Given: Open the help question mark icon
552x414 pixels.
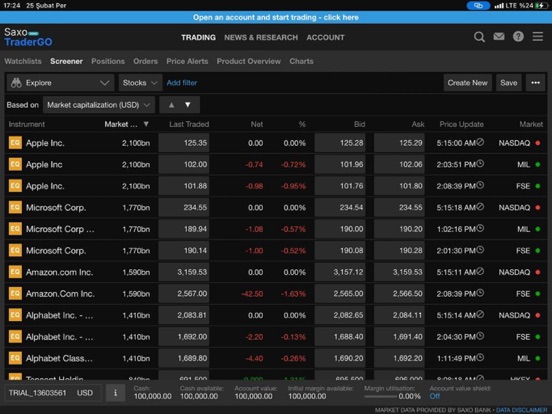Looking at the screenshot, I should click(518, 37).
